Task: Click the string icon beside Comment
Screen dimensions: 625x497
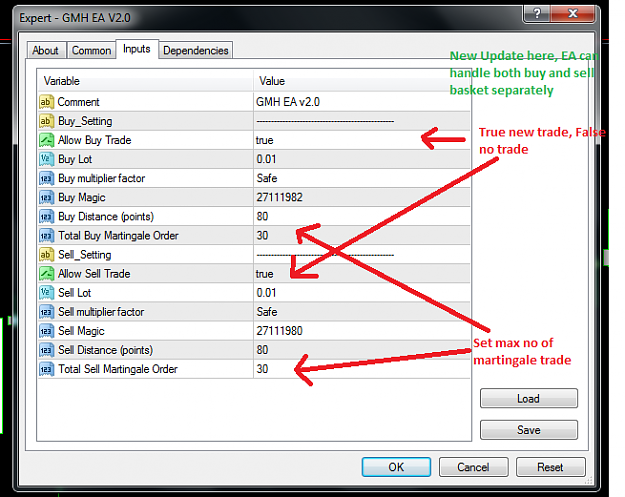Action: (46, 102)
